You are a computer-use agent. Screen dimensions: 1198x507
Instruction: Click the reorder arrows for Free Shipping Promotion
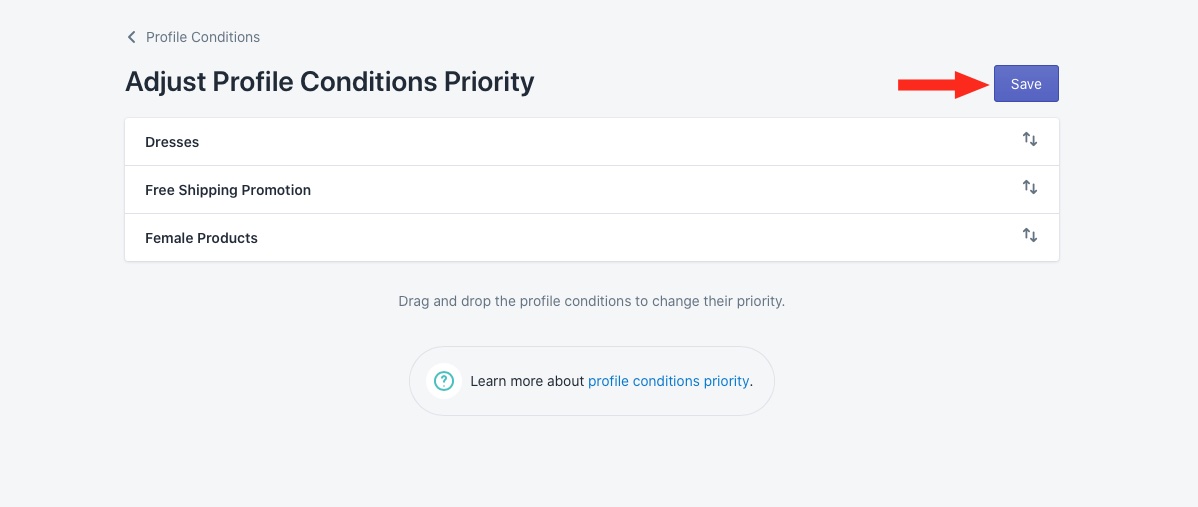click(1030, 187)
